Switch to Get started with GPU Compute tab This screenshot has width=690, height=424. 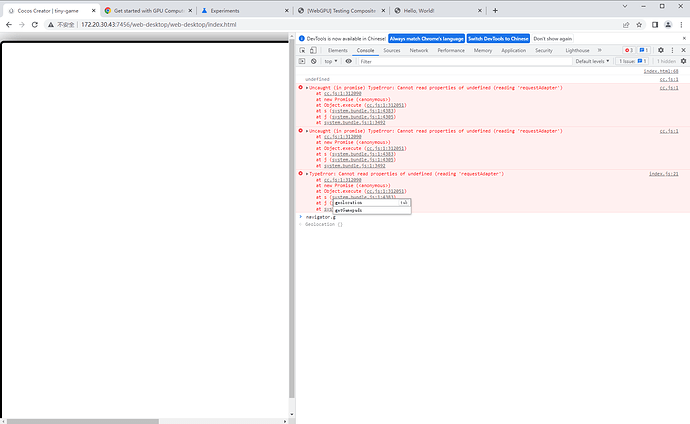point(148,11)
